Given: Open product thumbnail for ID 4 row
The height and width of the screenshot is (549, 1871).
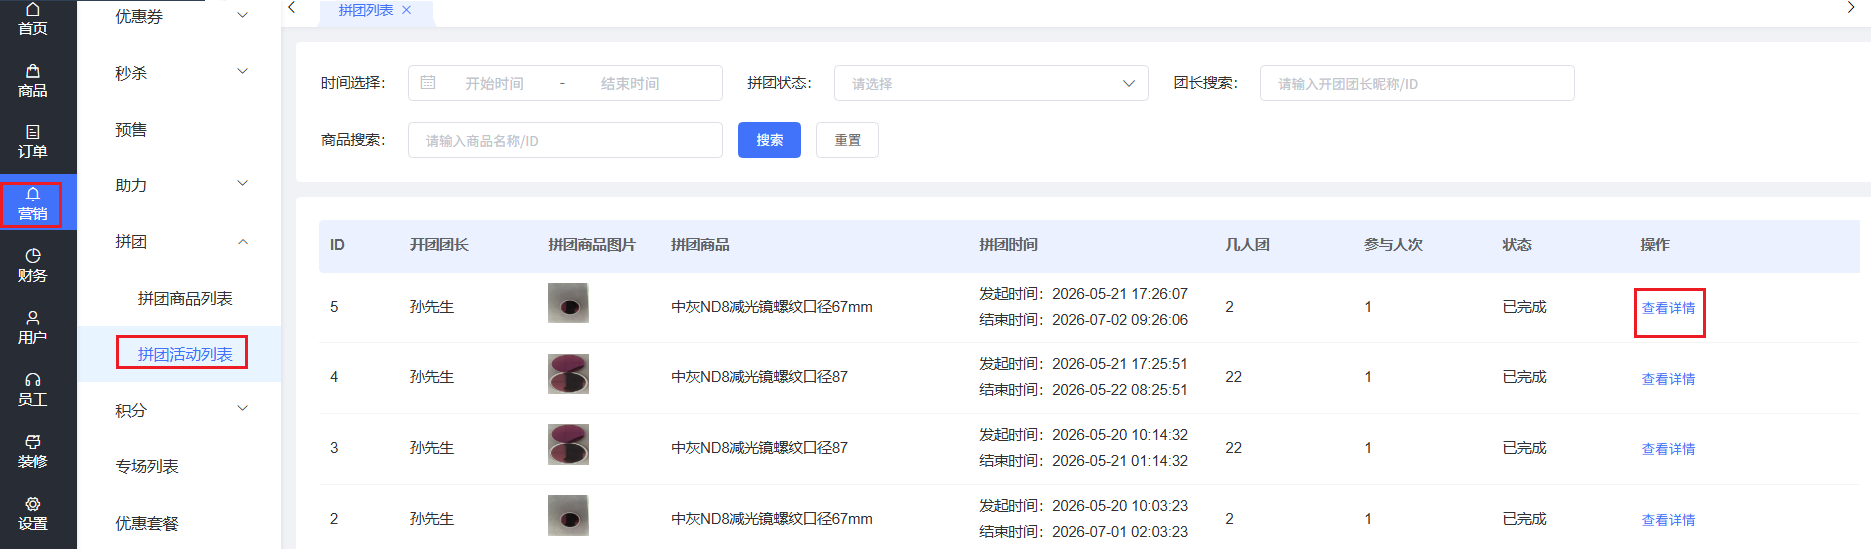Looking at the screenshot, I should (568, 374).
